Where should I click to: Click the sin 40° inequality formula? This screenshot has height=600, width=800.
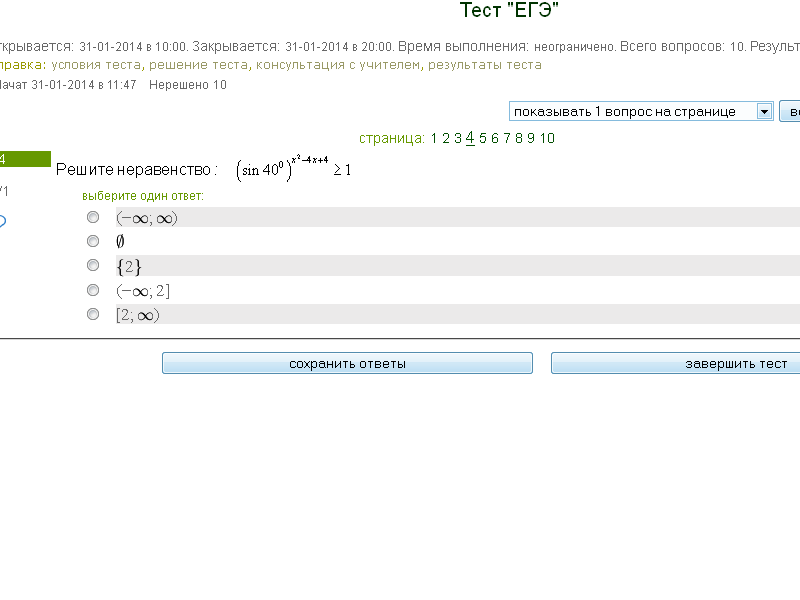click(x=293, y=168)
